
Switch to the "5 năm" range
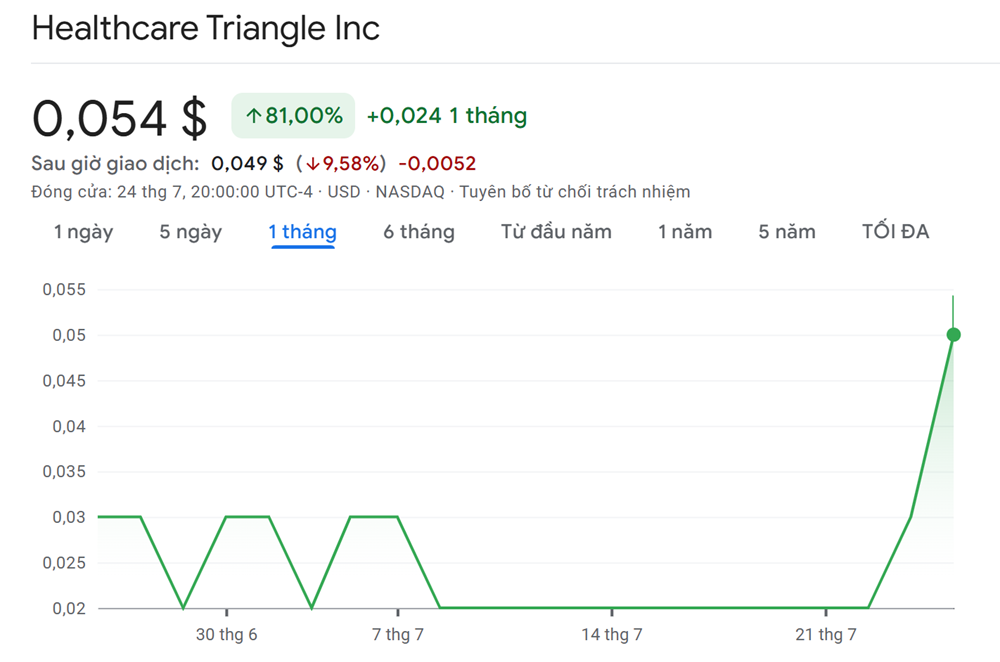pos(786,232)
